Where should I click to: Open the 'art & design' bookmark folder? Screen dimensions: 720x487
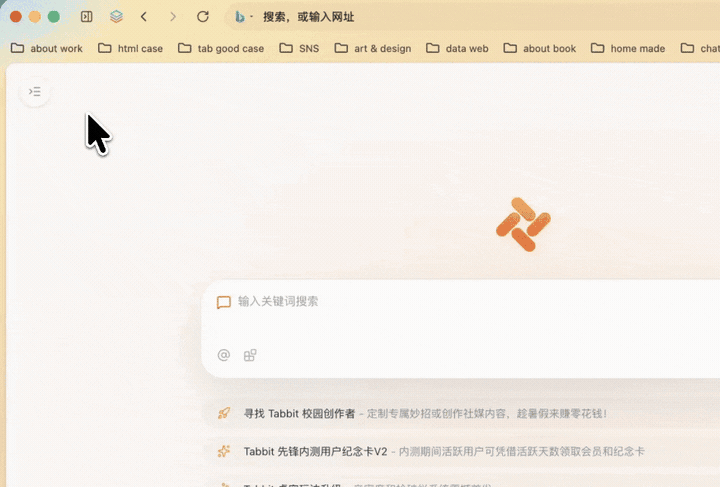point(372,48)
